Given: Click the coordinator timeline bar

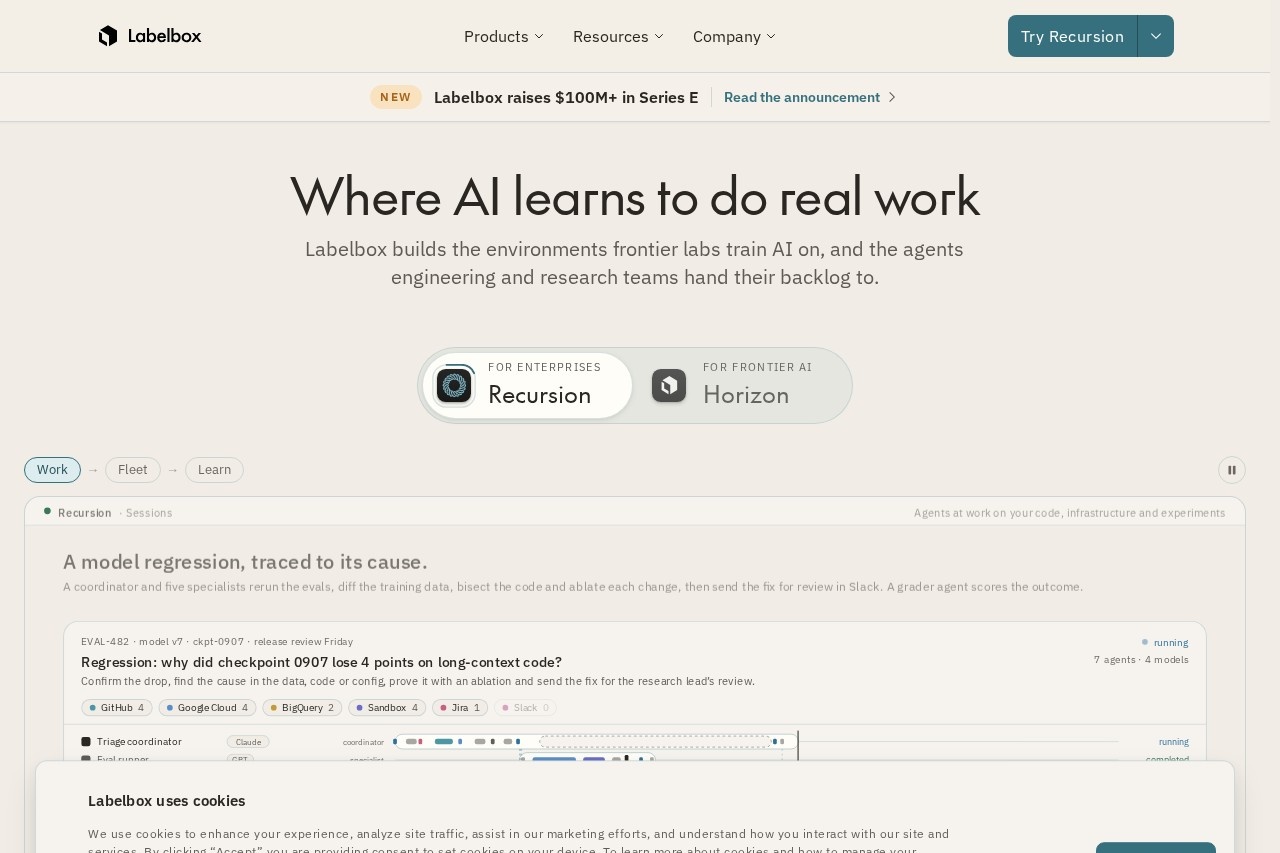Looking at the screenshot, I should [x=596, y=742].
